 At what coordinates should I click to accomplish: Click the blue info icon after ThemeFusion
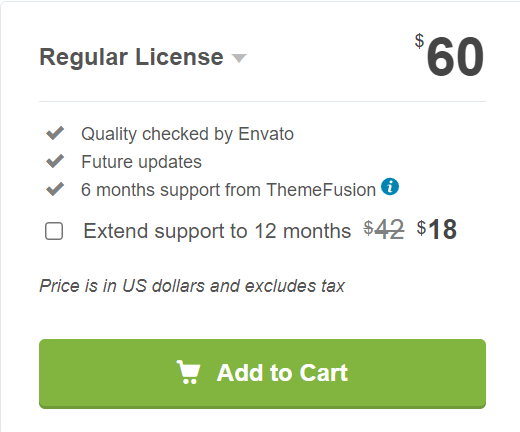coord(390,186)
